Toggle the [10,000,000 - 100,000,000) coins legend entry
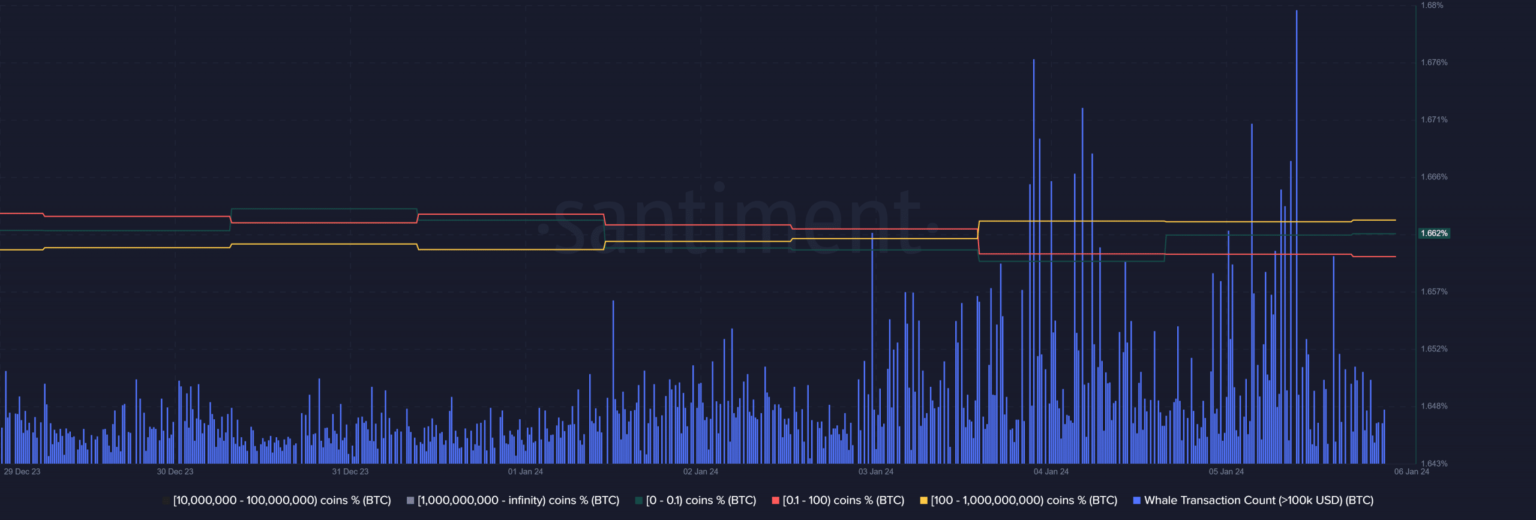The width and height of the screenshot is (1536, 520). point(282,500)
